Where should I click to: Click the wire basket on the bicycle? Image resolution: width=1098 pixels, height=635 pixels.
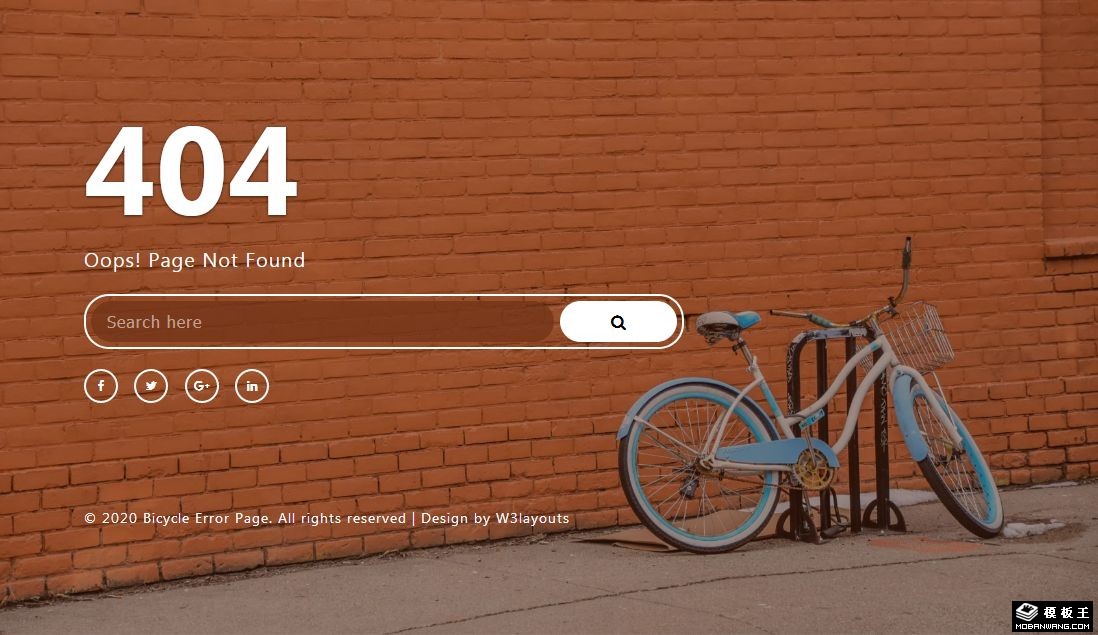click(917, 337)
